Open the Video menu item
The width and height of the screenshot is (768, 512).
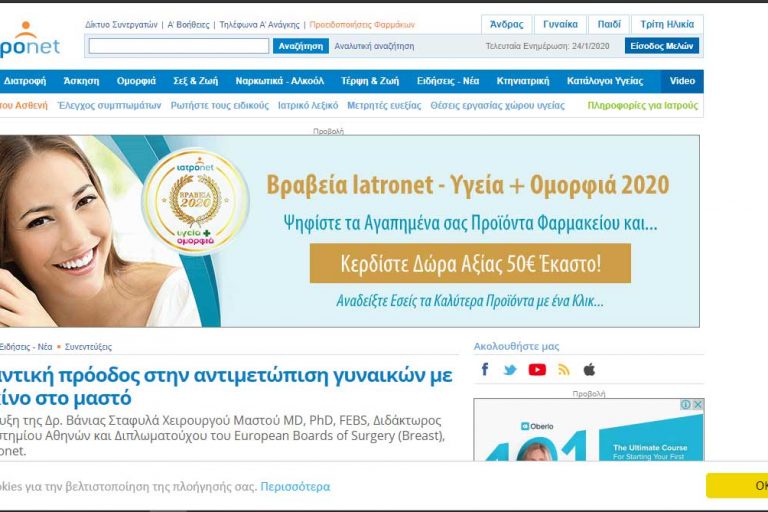point(682,81)
